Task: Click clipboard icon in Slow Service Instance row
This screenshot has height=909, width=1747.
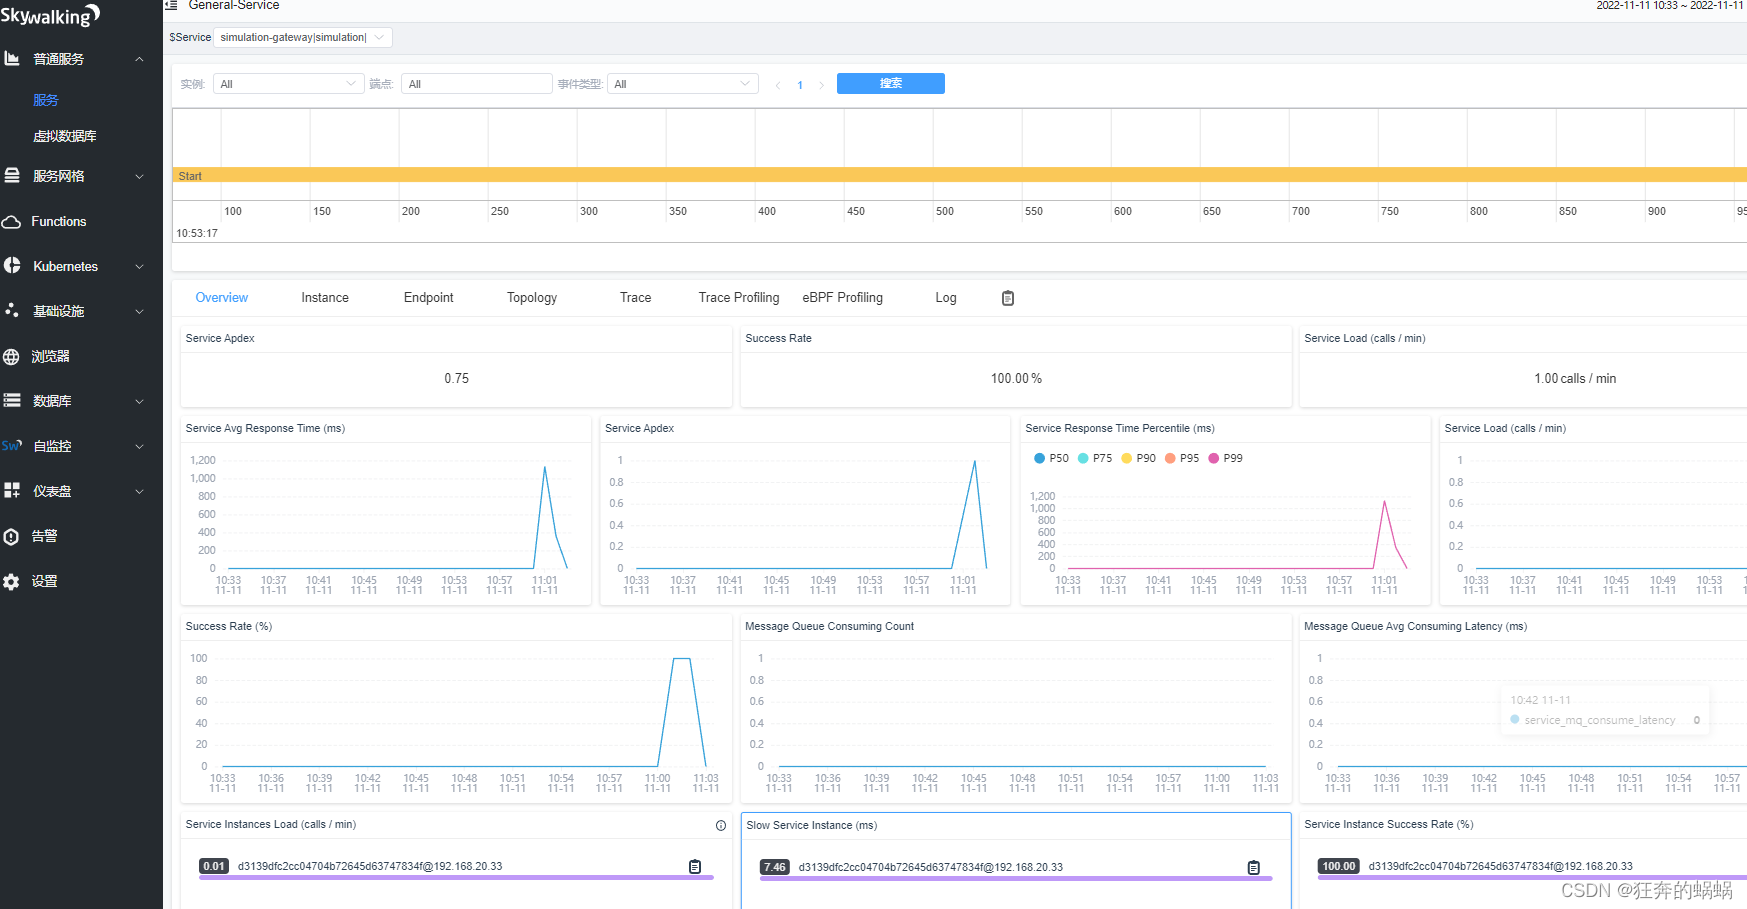Action: (x=1254, y=867)
